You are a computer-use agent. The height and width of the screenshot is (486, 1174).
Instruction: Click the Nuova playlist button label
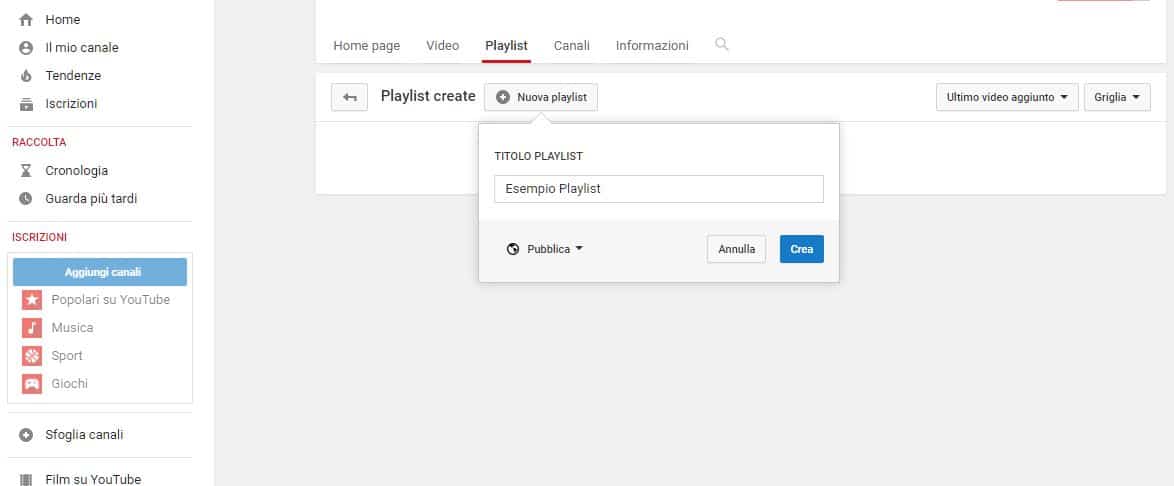(552, 97)
